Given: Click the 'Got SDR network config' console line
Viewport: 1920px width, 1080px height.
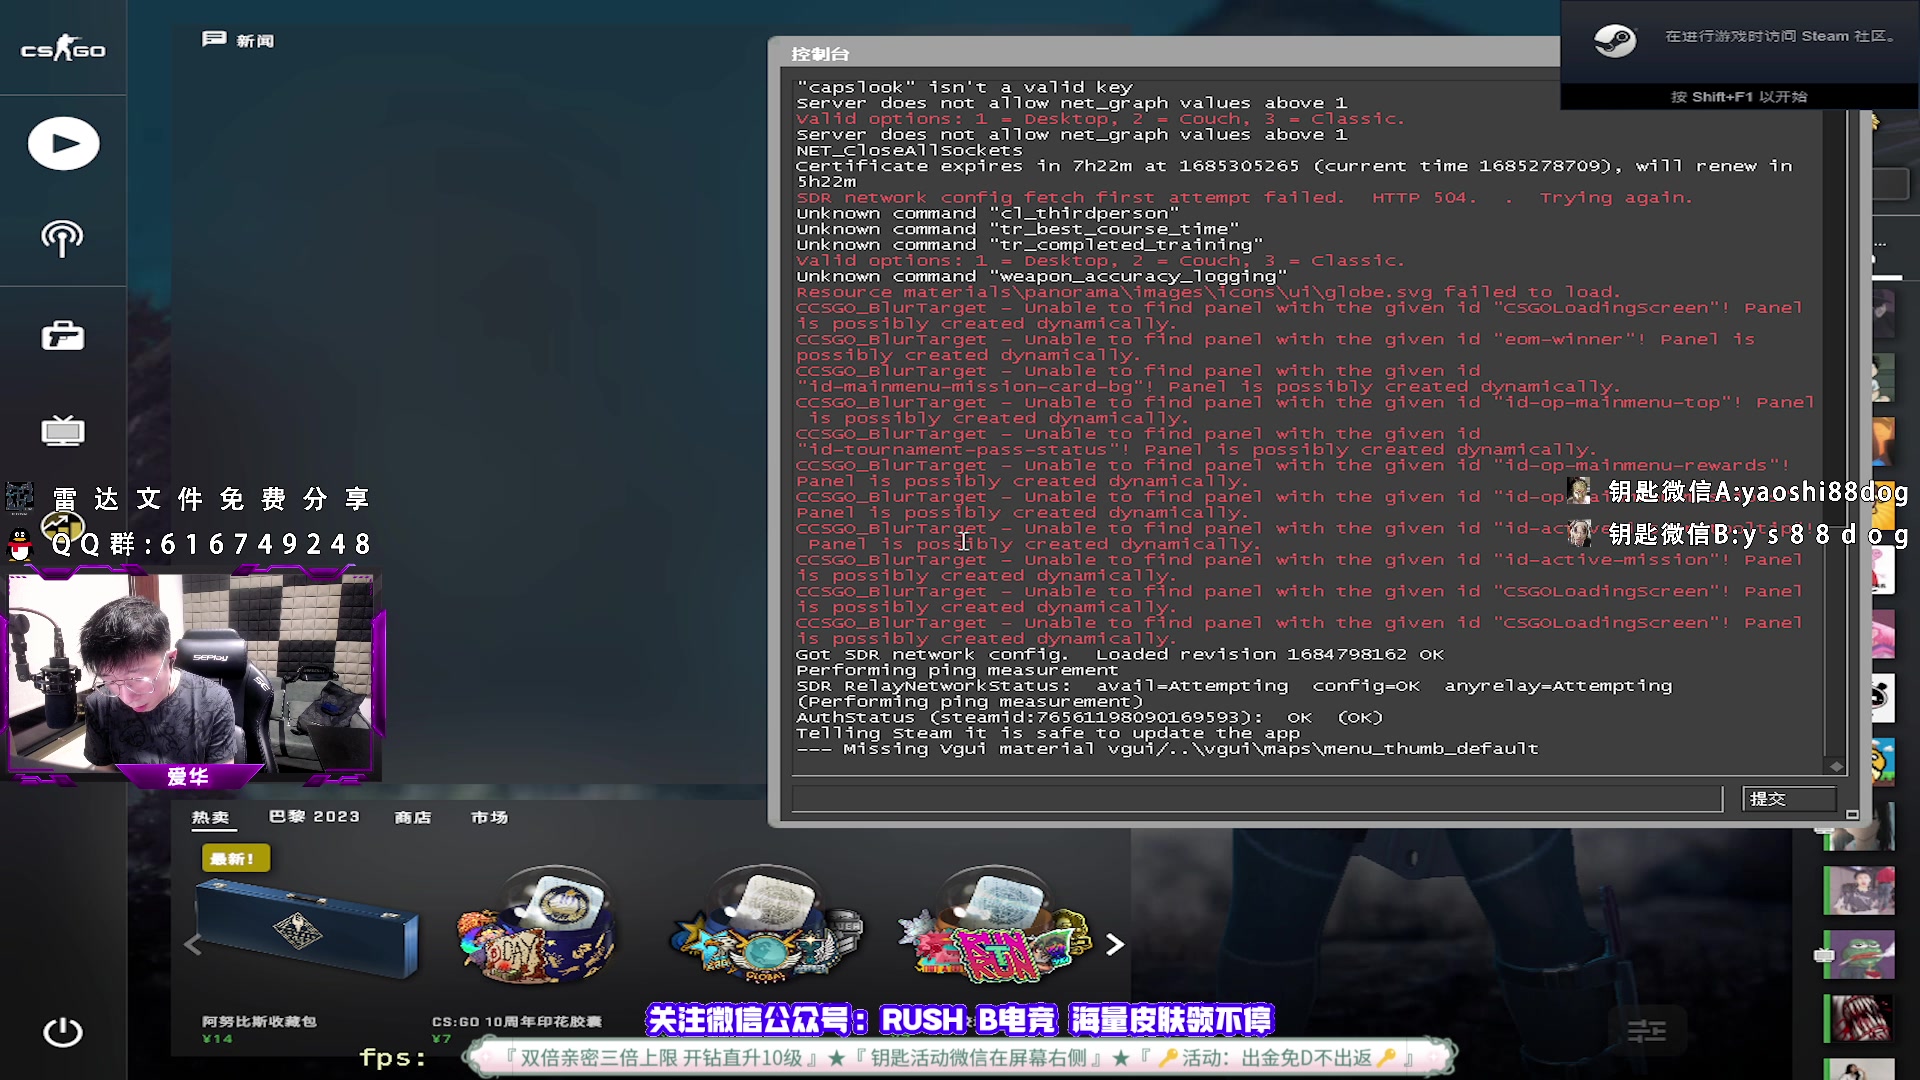Looking at the screenshot, I should [1120, 654].
